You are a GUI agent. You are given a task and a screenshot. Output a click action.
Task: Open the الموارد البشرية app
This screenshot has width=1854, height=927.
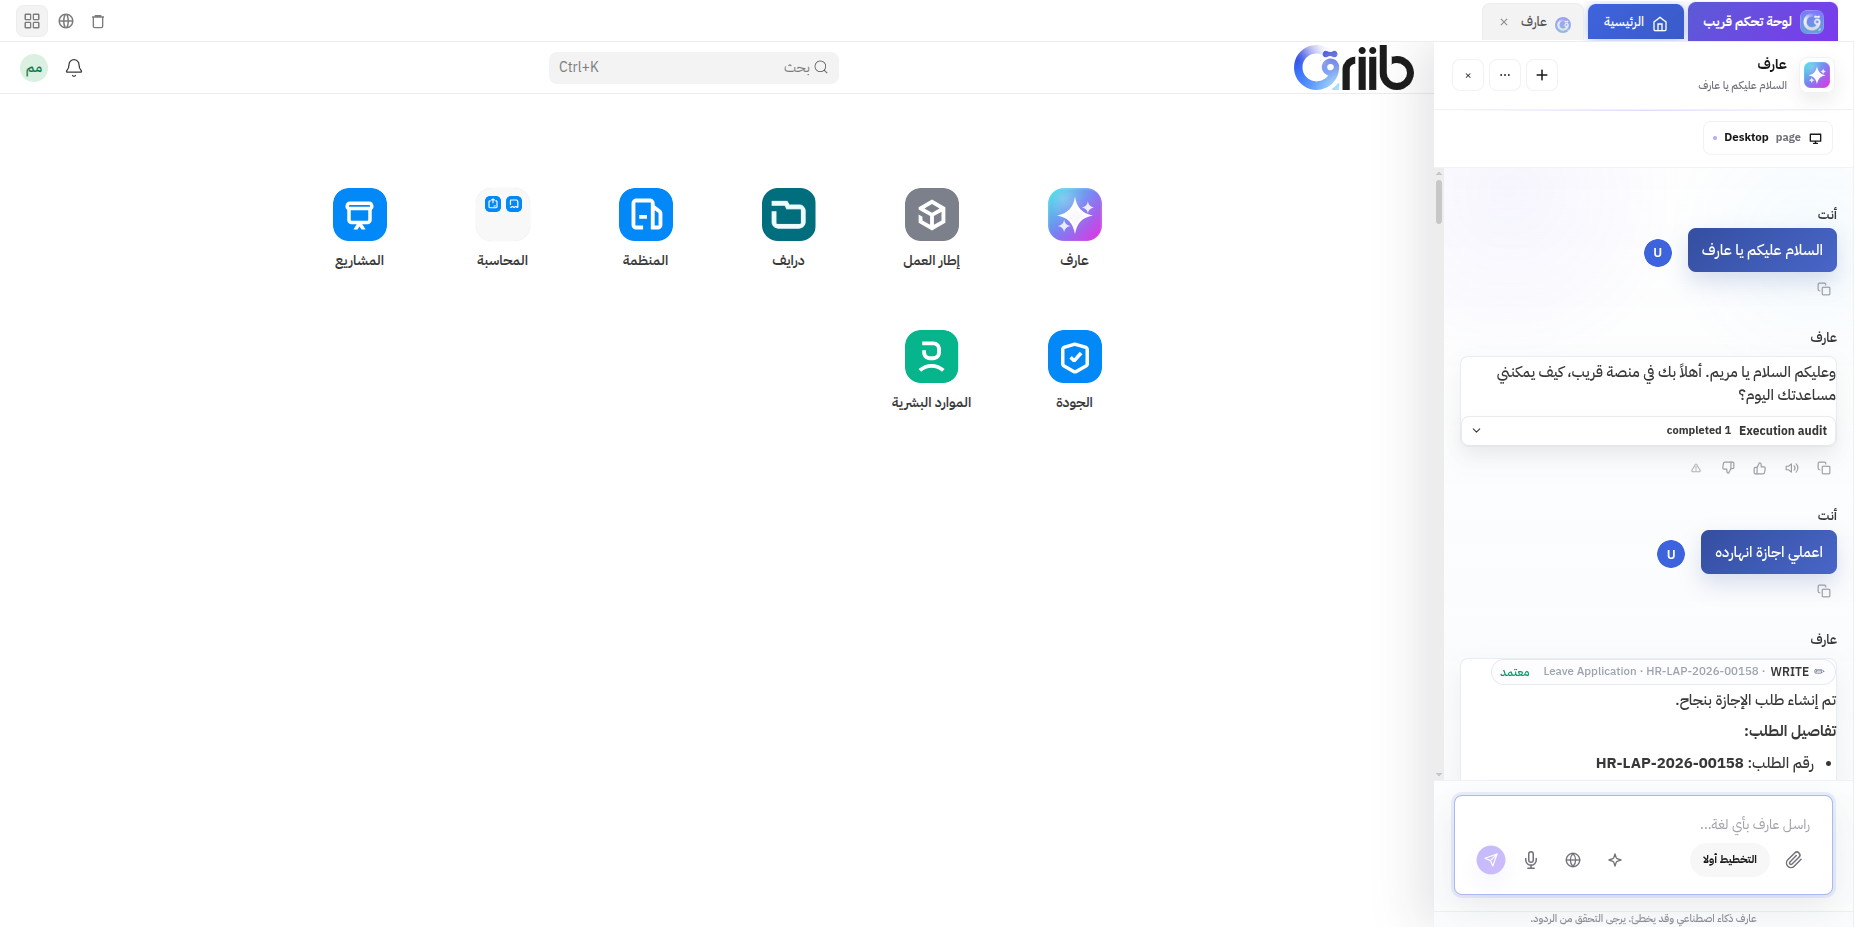tap(931, 357)
